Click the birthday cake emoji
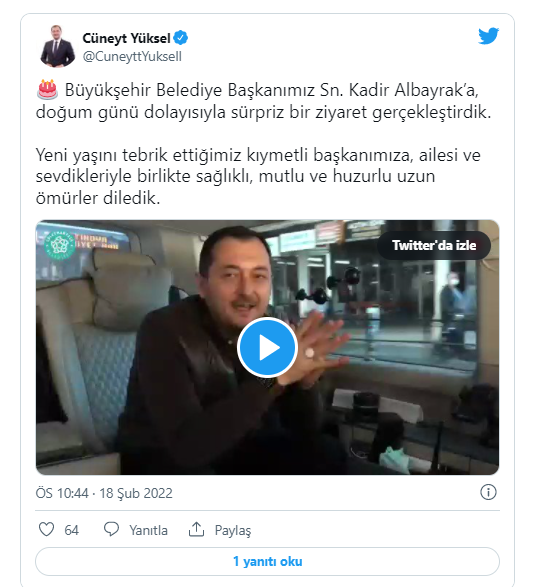Screen dimensions: 539x587 click(x=47, y=90)
